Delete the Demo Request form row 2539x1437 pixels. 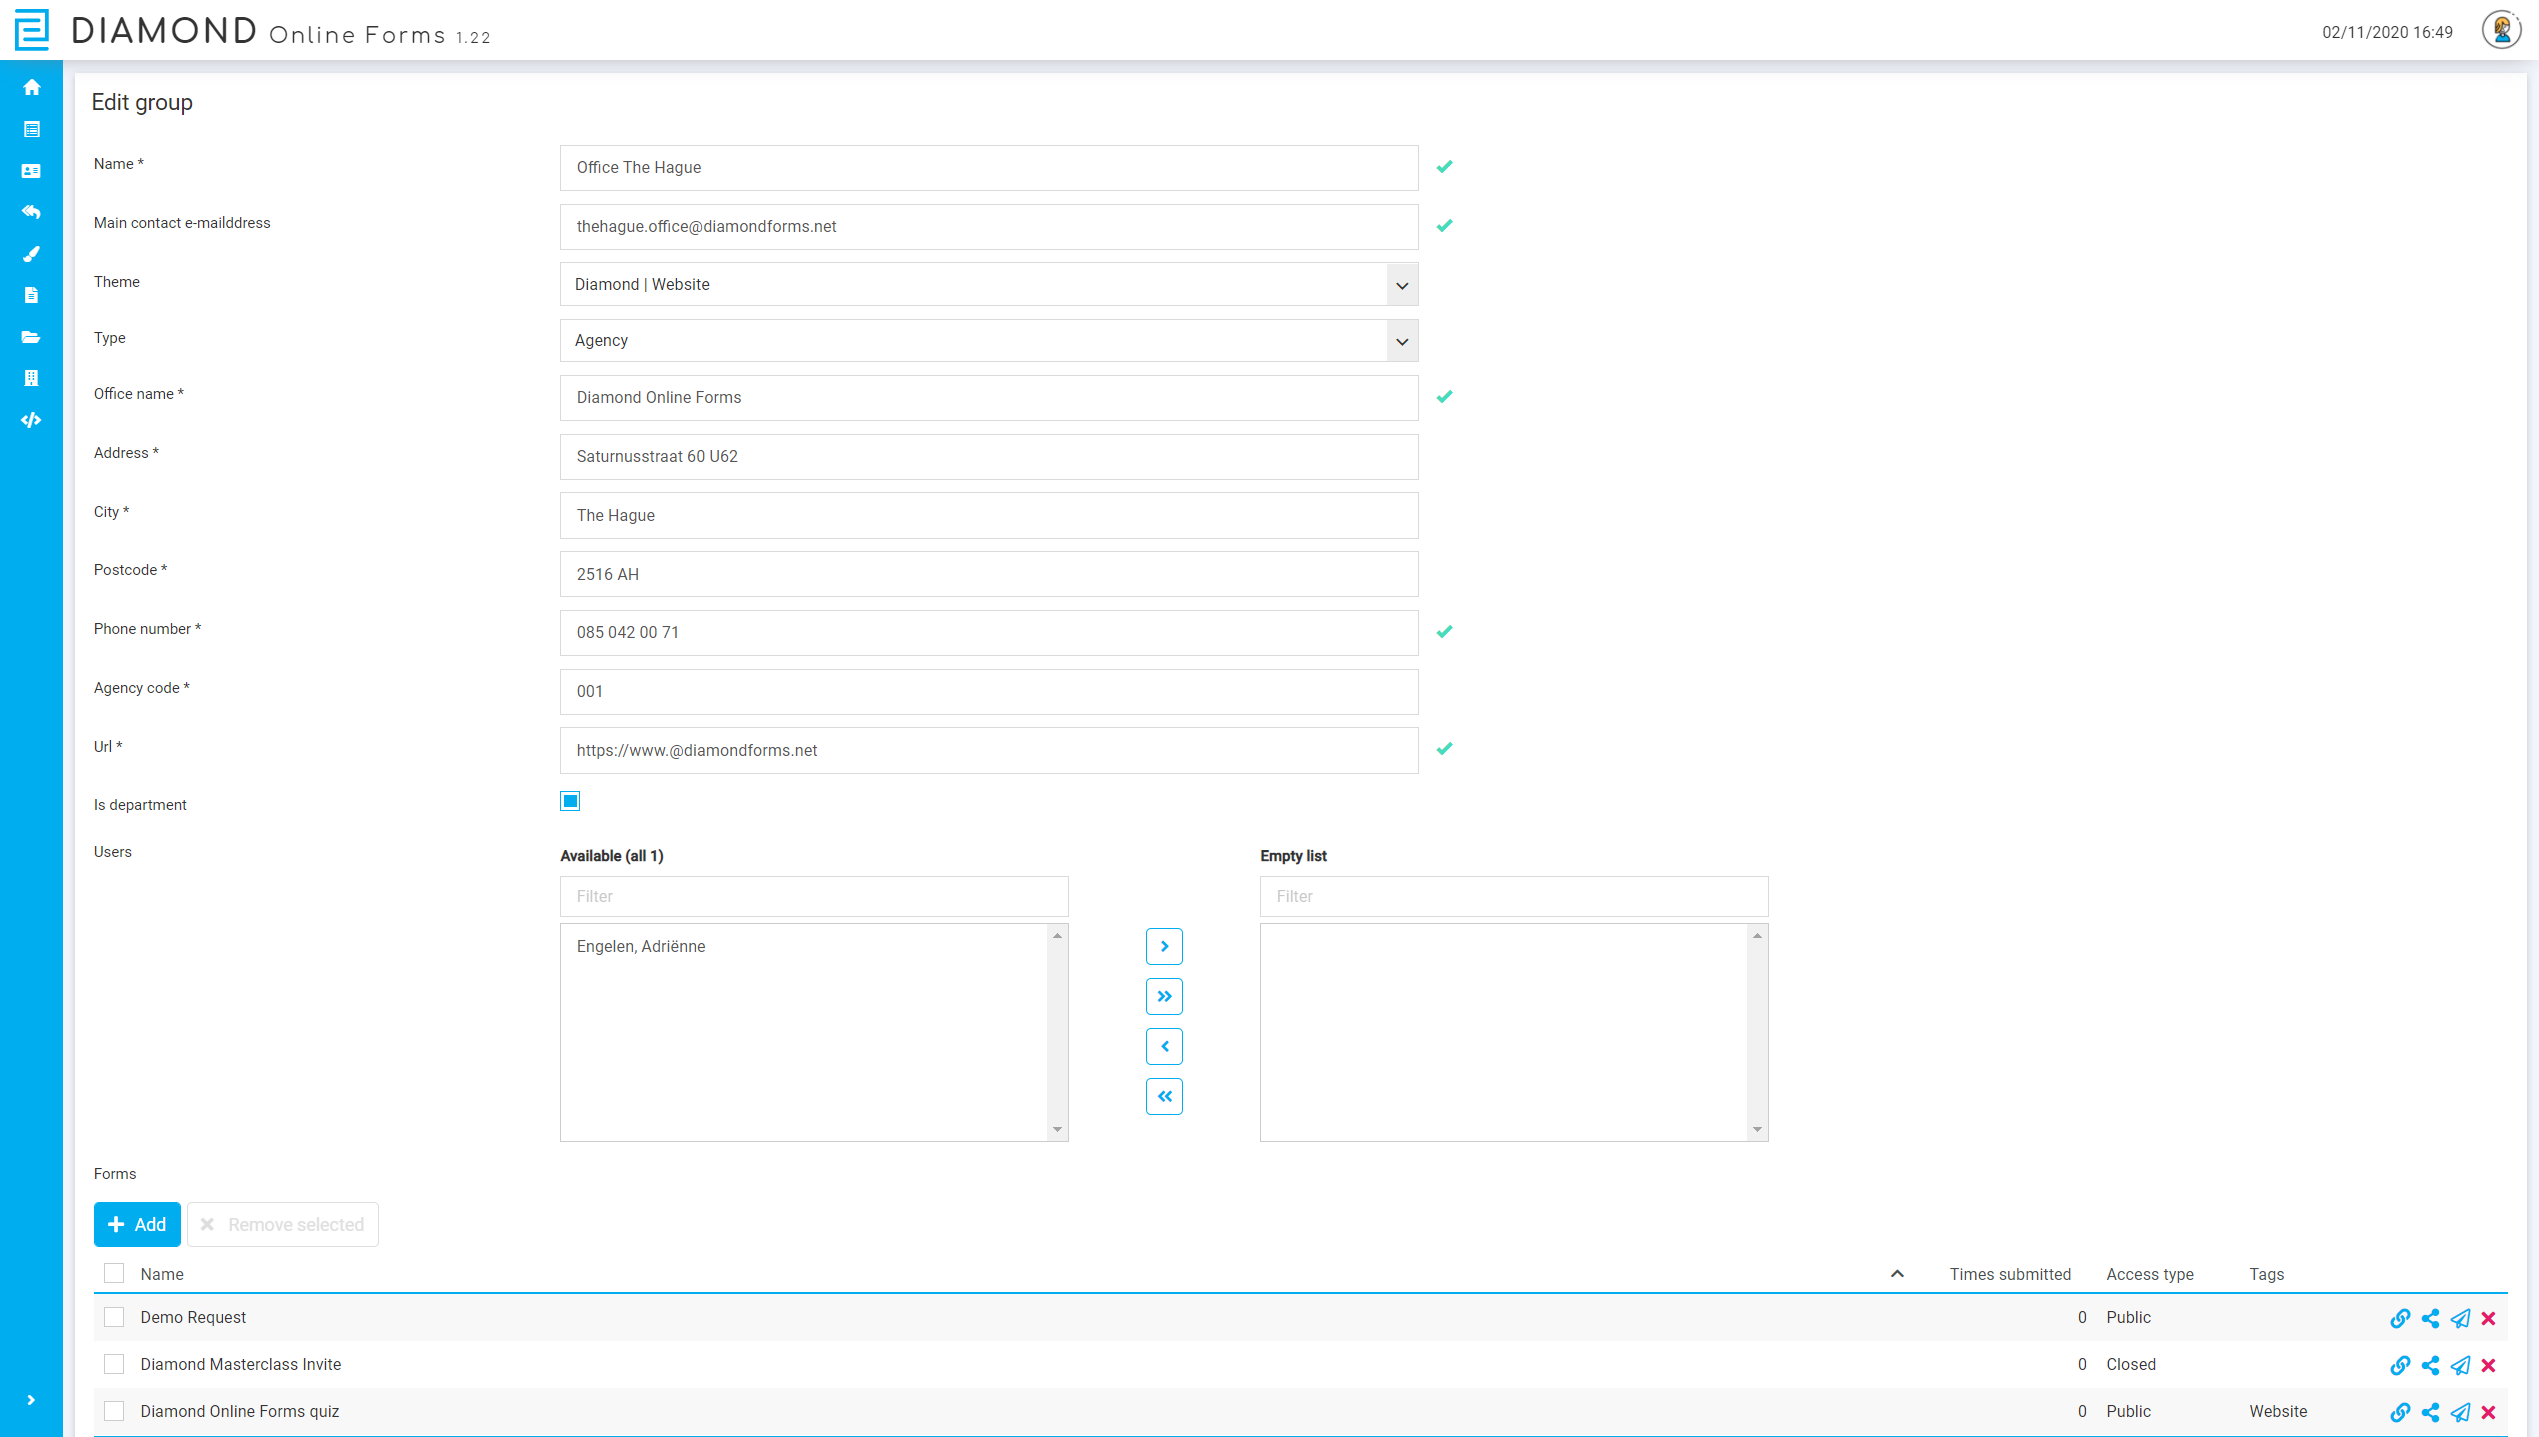2489,1318
